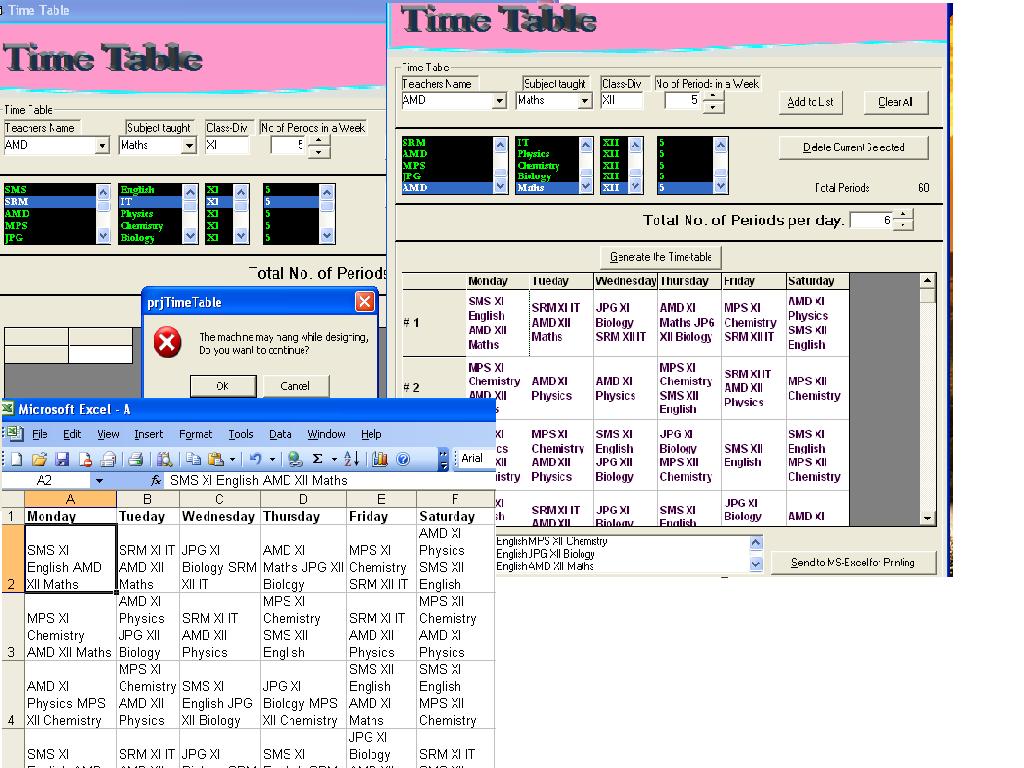Open a file using Excel's Open folder icon
Viewport: 1024px width, 768px height.
[39, 459]
